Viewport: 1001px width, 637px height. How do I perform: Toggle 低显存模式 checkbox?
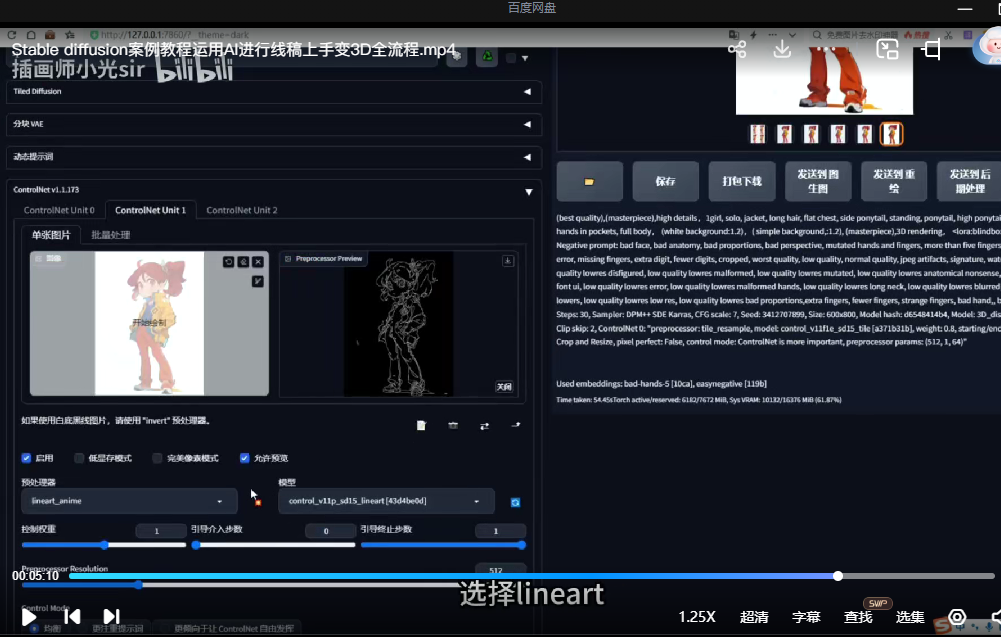[x=79, y=458]
